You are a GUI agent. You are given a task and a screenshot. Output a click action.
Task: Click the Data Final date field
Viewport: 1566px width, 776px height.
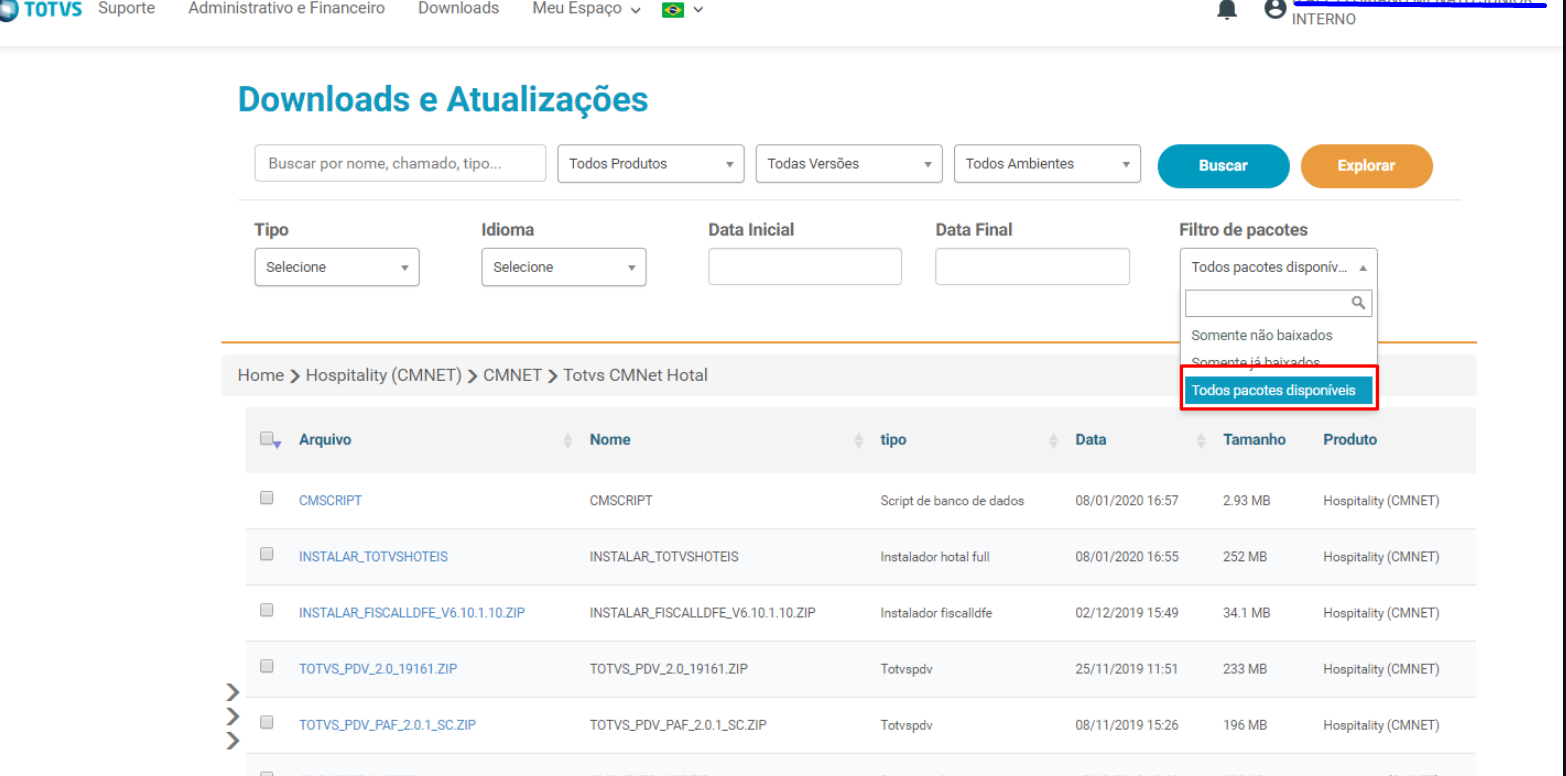click(x=1032, y=267)
